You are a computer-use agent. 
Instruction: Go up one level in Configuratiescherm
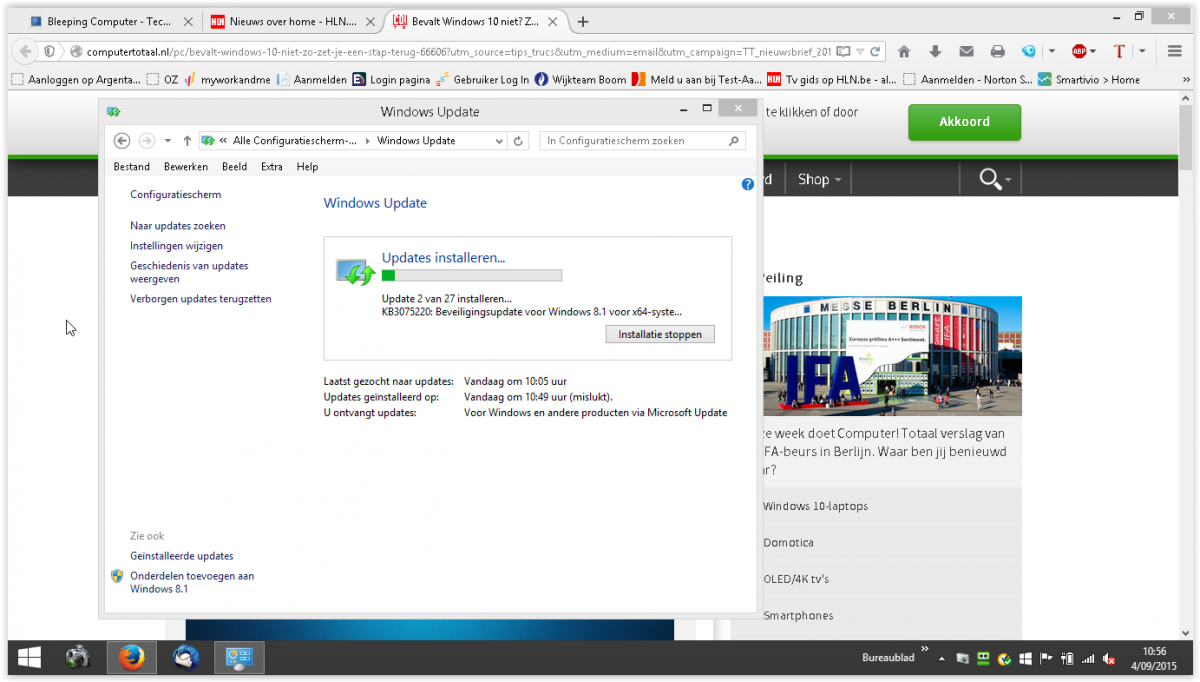pyautogui.click(x=187, y=141)
